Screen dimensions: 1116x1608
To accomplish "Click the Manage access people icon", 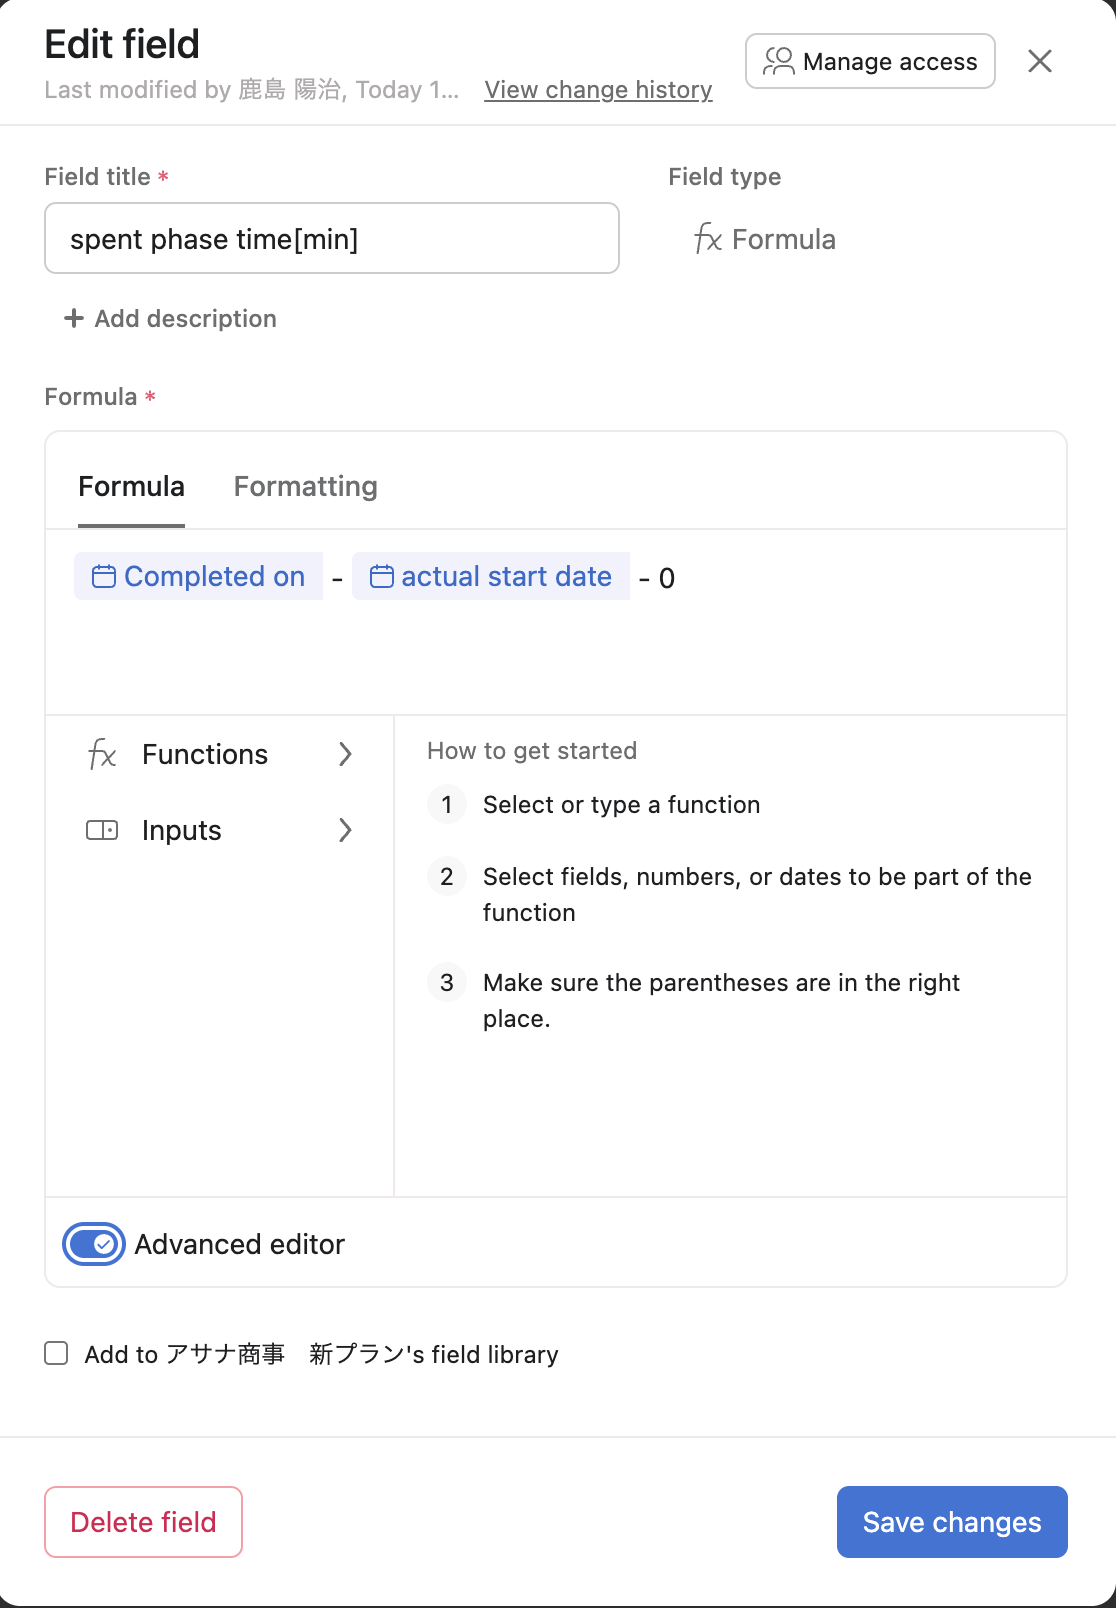I will tap(778, 62).
